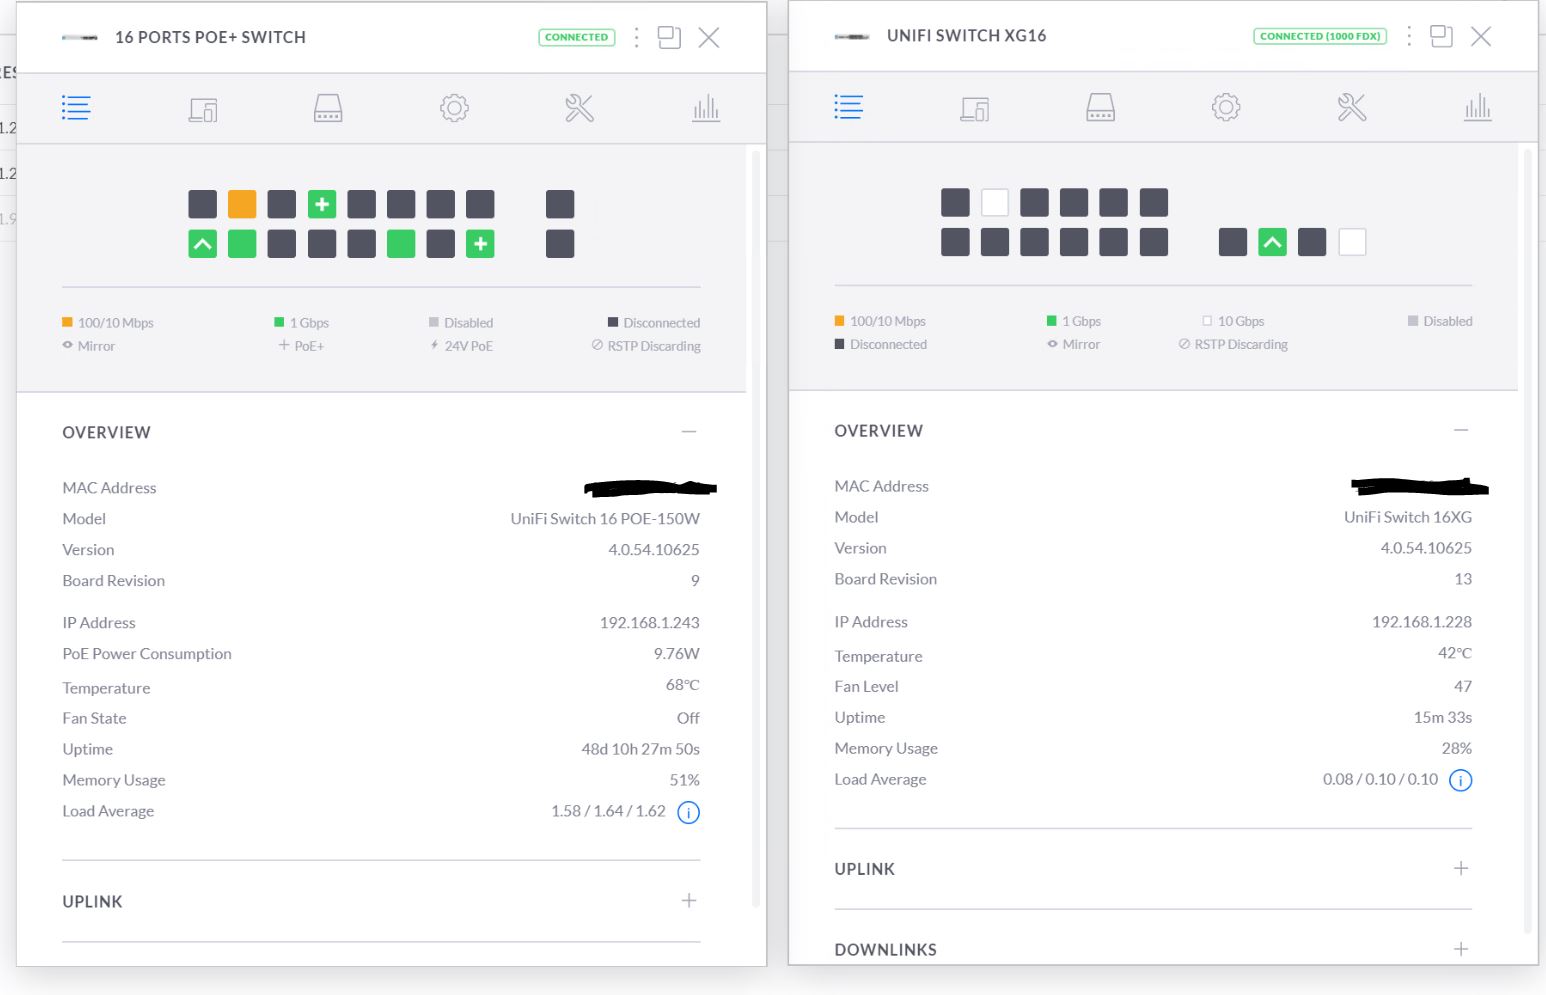Open Ports tab in 16 Ports POE+ Switch panel
Viewport: 1546px width, 995px height.
pyautogui.click(x=328, y=108)
